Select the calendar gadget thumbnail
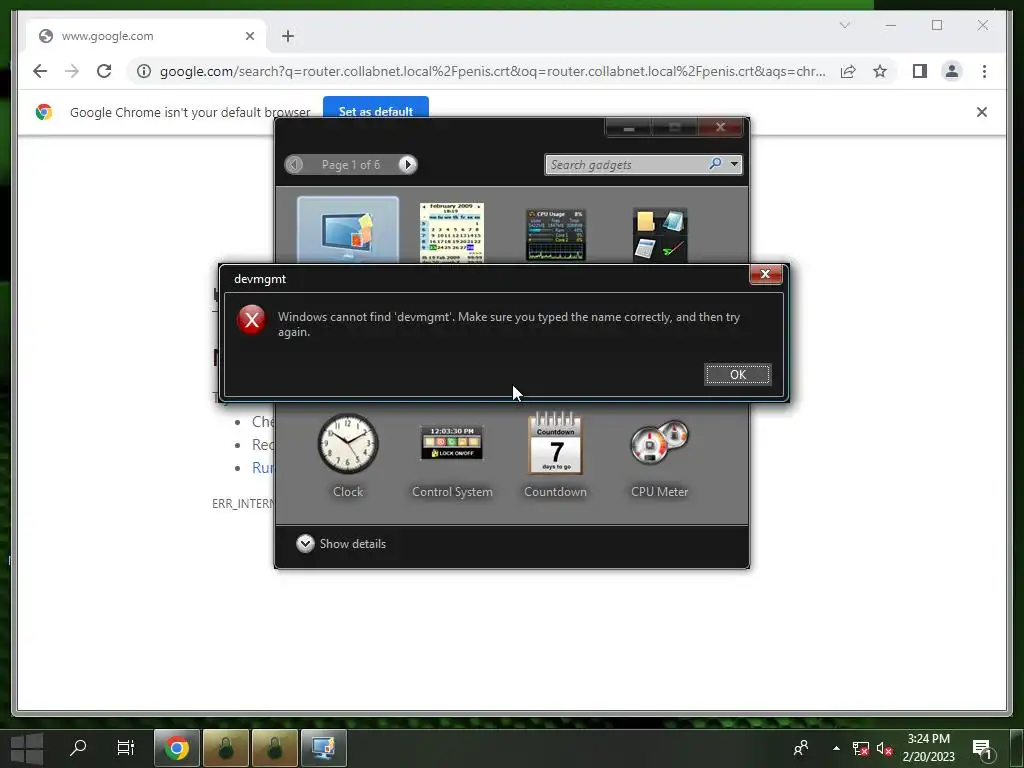 click(x=452, y=232)
